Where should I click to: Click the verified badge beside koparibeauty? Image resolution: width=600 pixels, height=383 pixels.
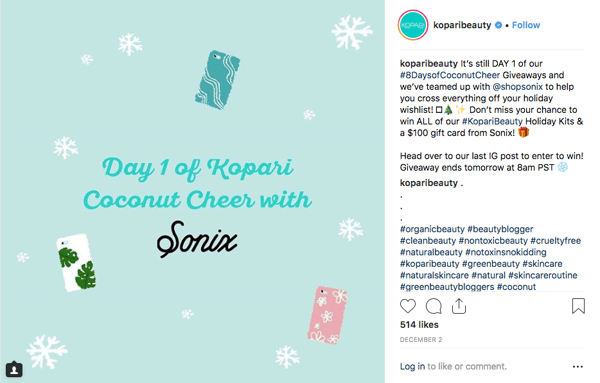coord(498,25)
